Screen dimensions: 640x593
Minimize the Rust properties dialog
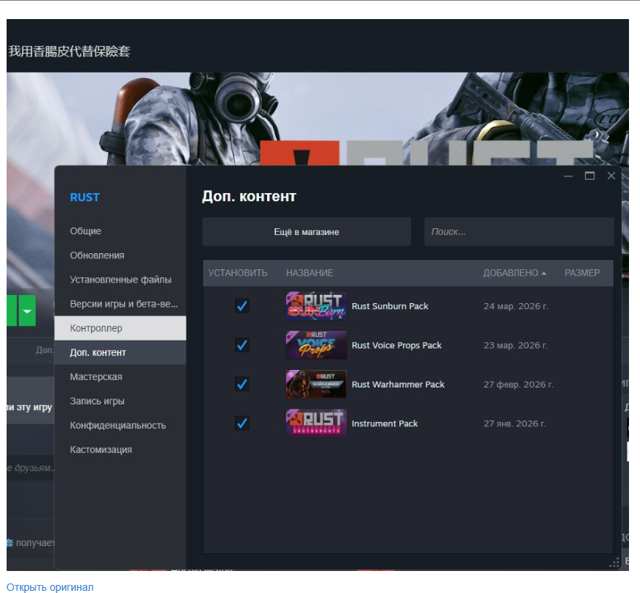[x=568, y=176]
